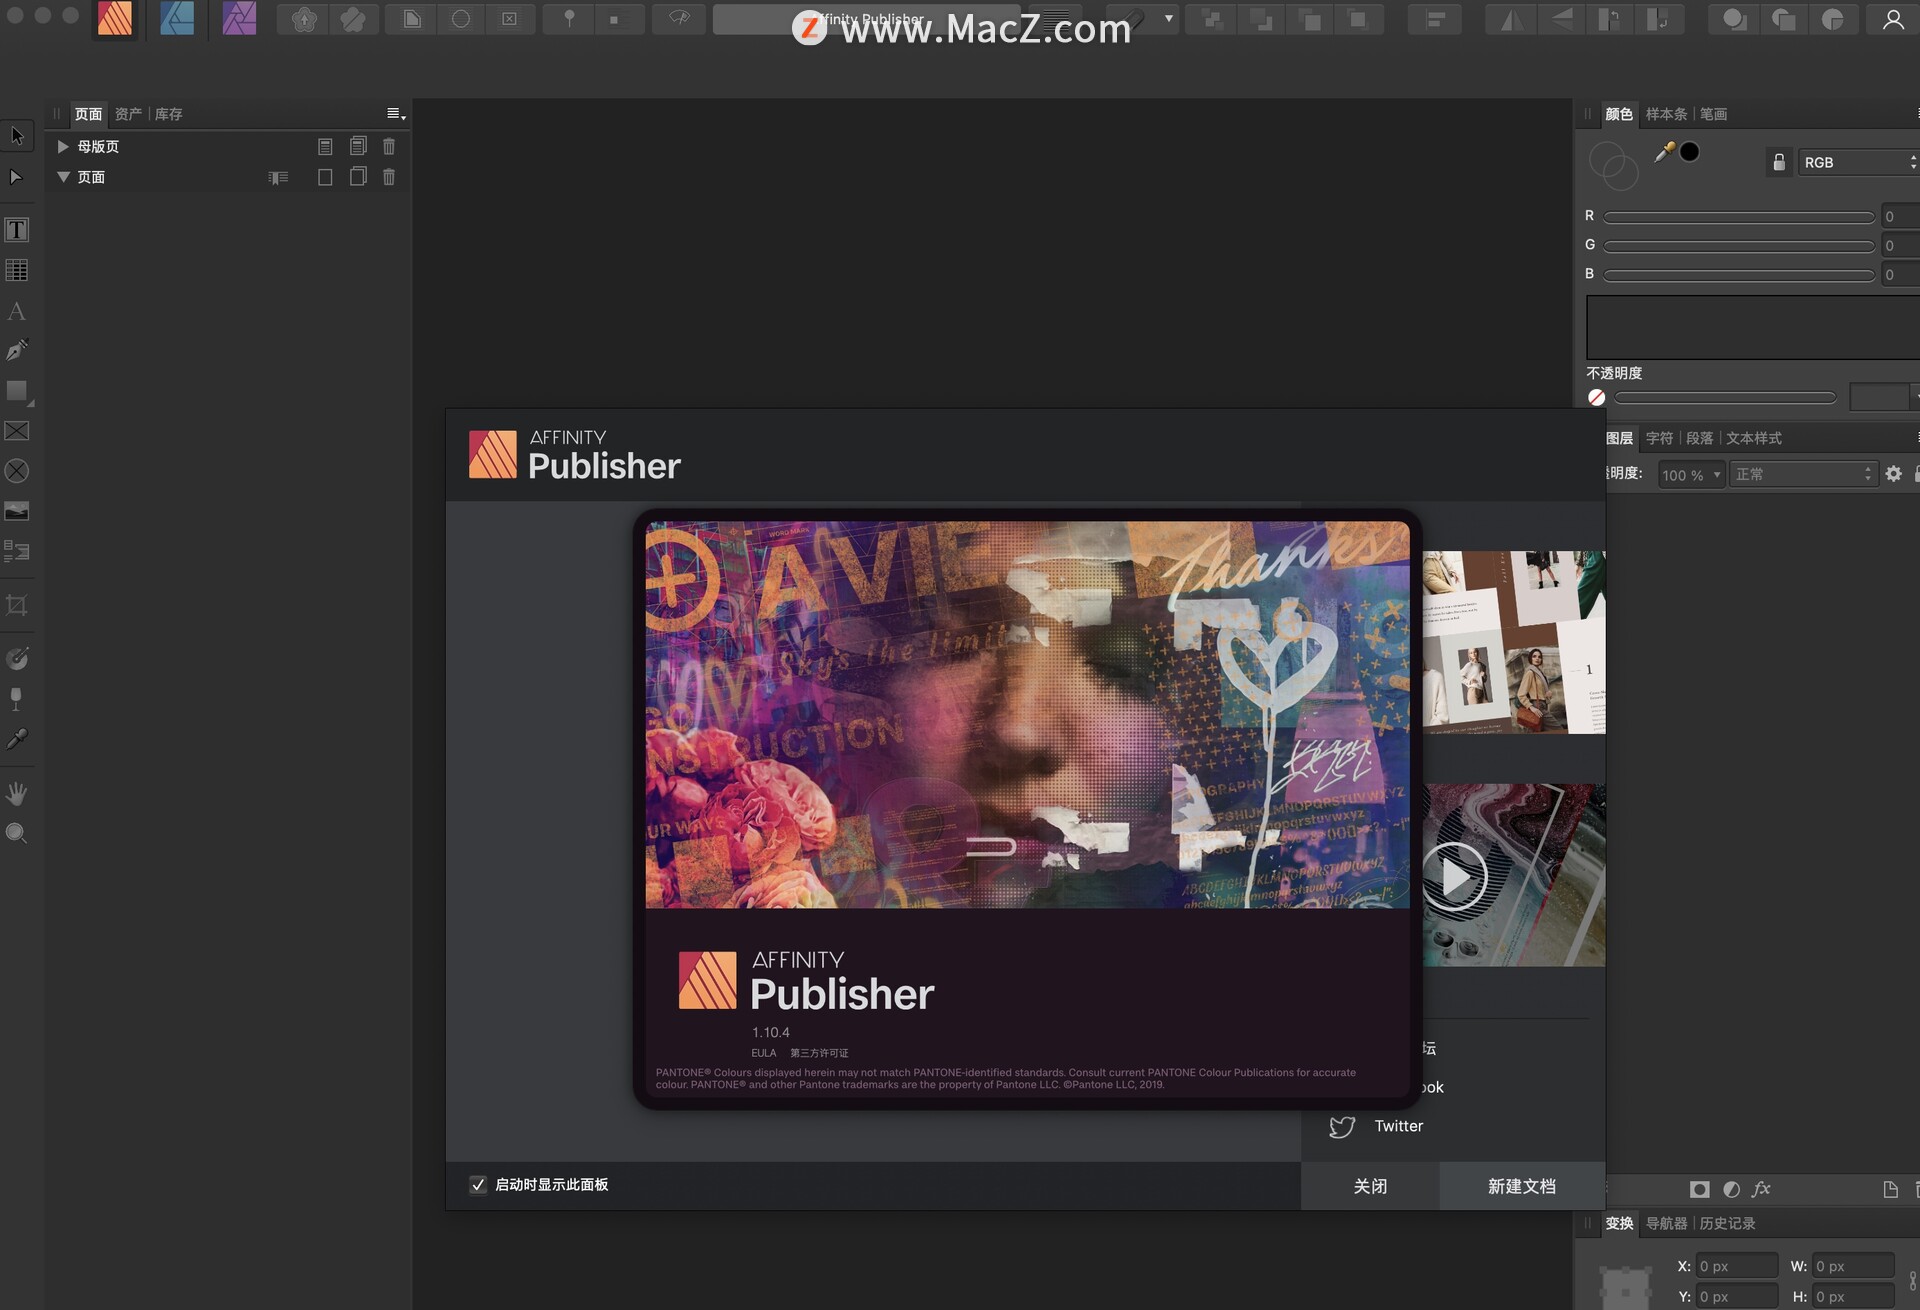Select the Picture Frame Rectangle tool
The width and height of the screenshot is (1920, 1310).
coord(17,431)
